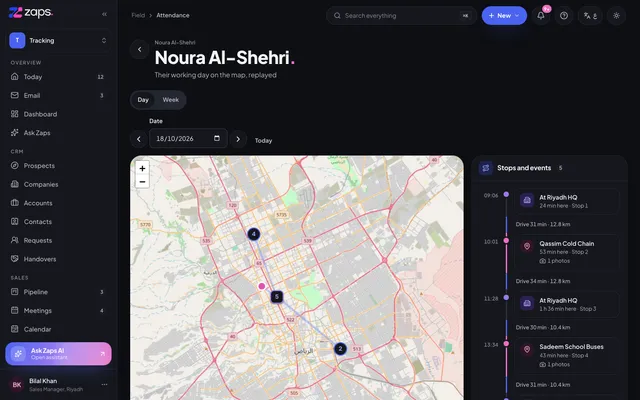640x400 pixels.
Task: Go back with the arrow beside Noura Al-Shehri
Action: pos(140,49)
